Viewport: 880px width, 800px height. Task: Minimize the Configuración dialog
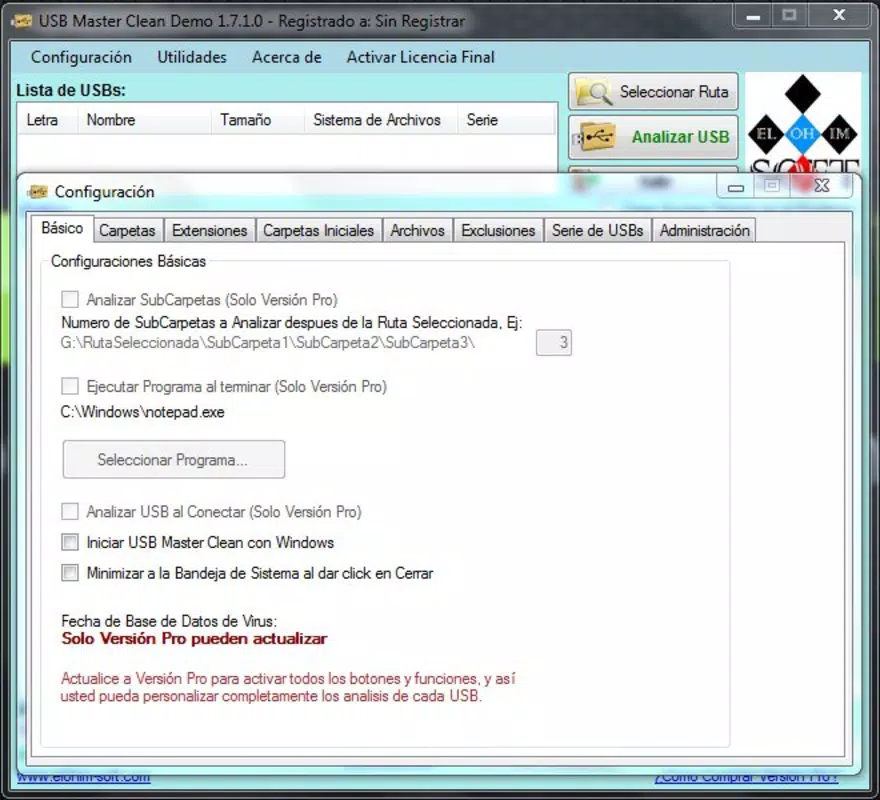click(x=736, y=186)
